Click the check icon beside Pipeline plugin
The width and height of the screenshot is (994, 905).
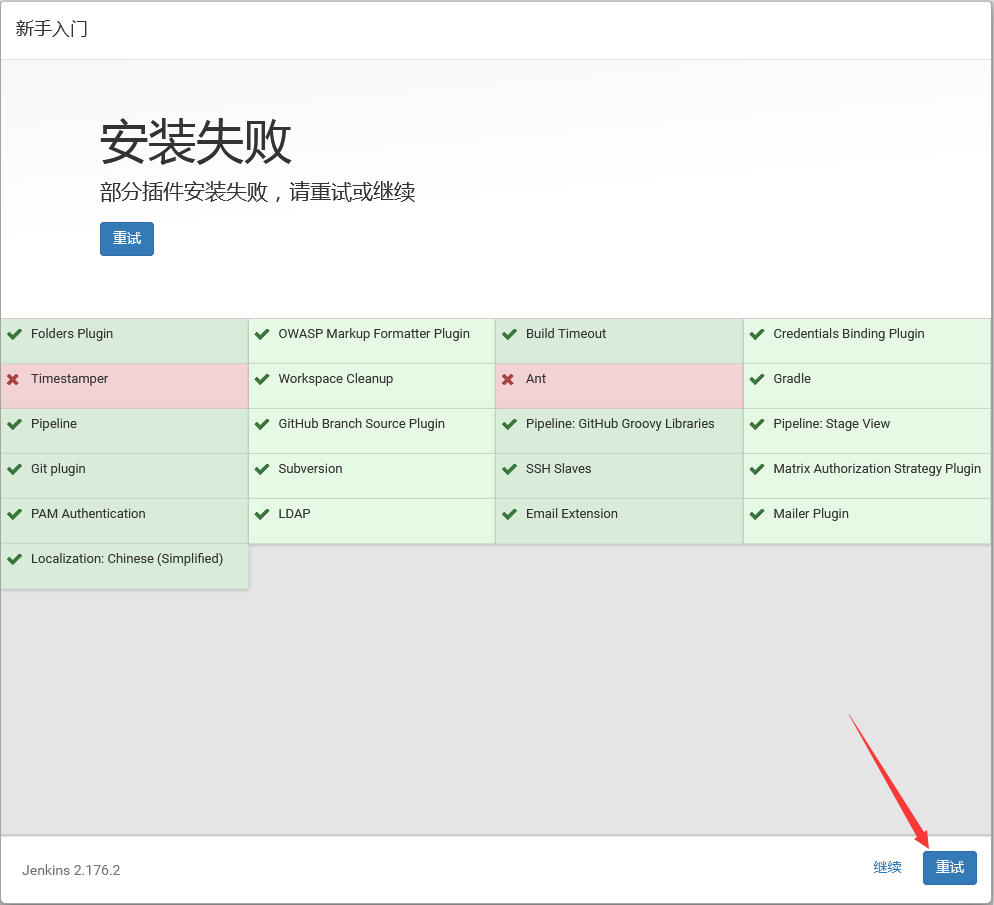[15, 424]
